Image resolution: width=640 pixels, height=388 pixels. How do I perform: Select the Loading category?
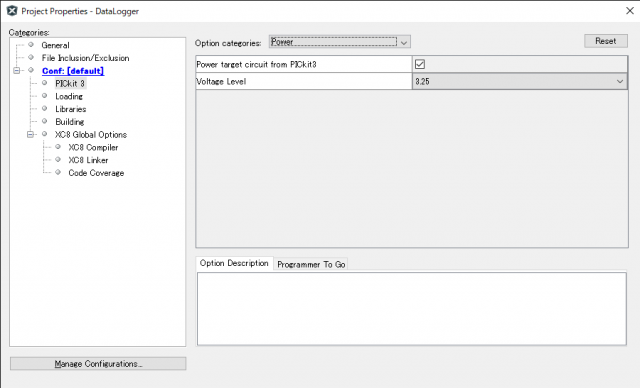click(x=69, y=96)
